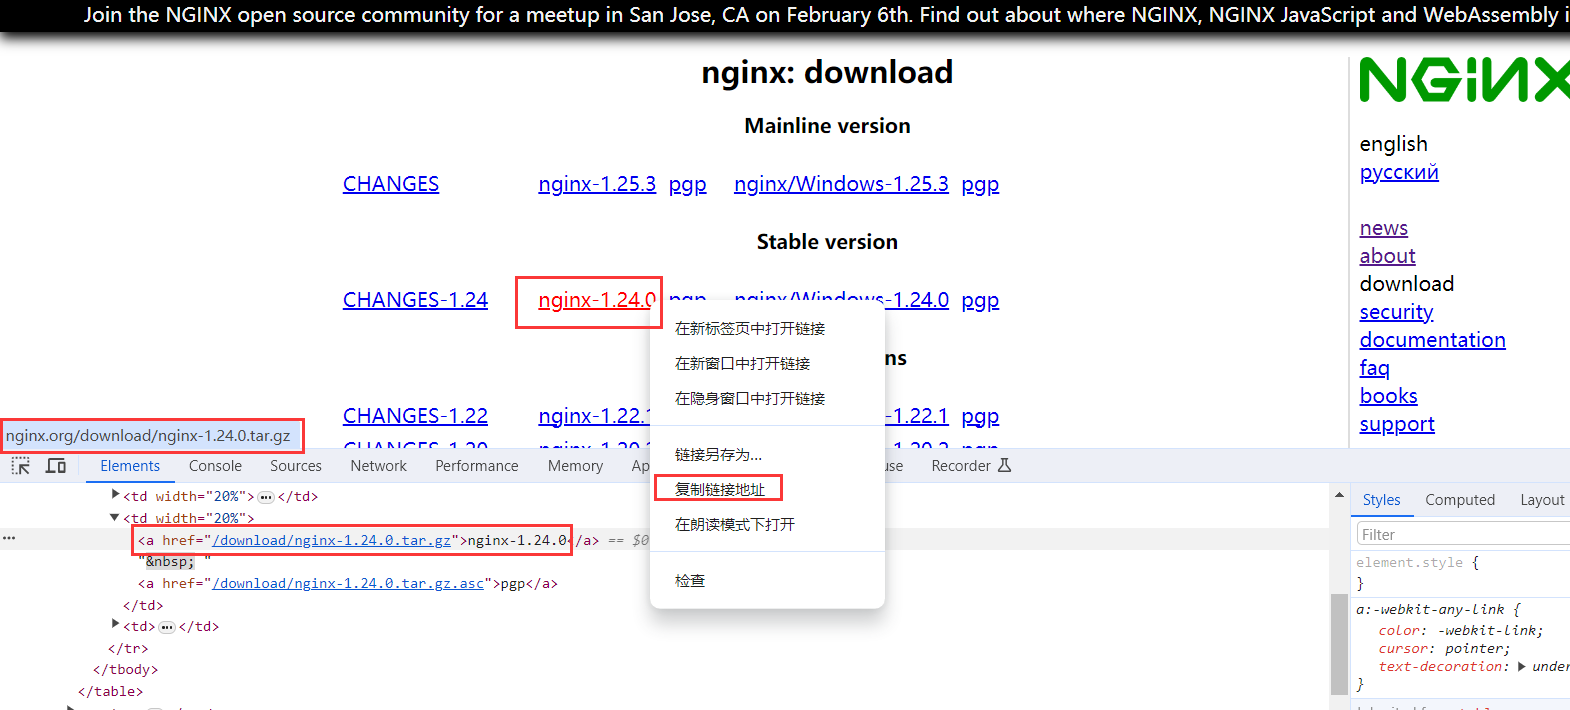This screenshot has width=1570, height=710.
Task: Click the nginx-1.22.1 legacy download link
Action: pyautogui.click(x=594, y=416)
